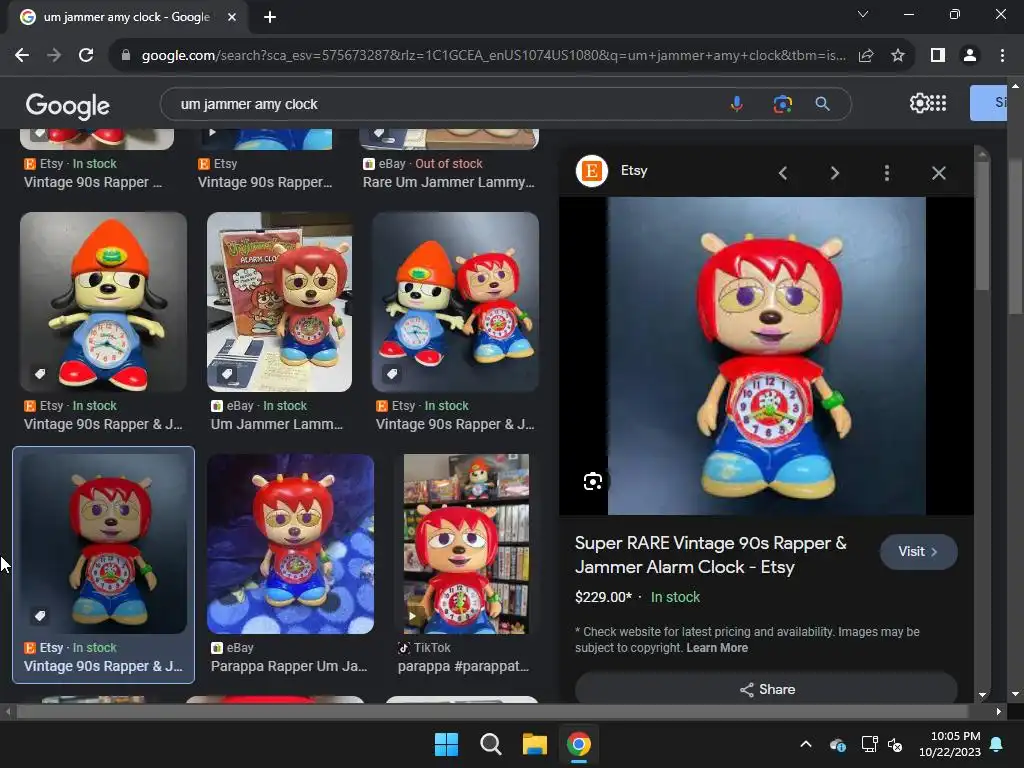
Task: Open 'parappa #parappat...' TikTok title
Action: [x=463, y=666]
